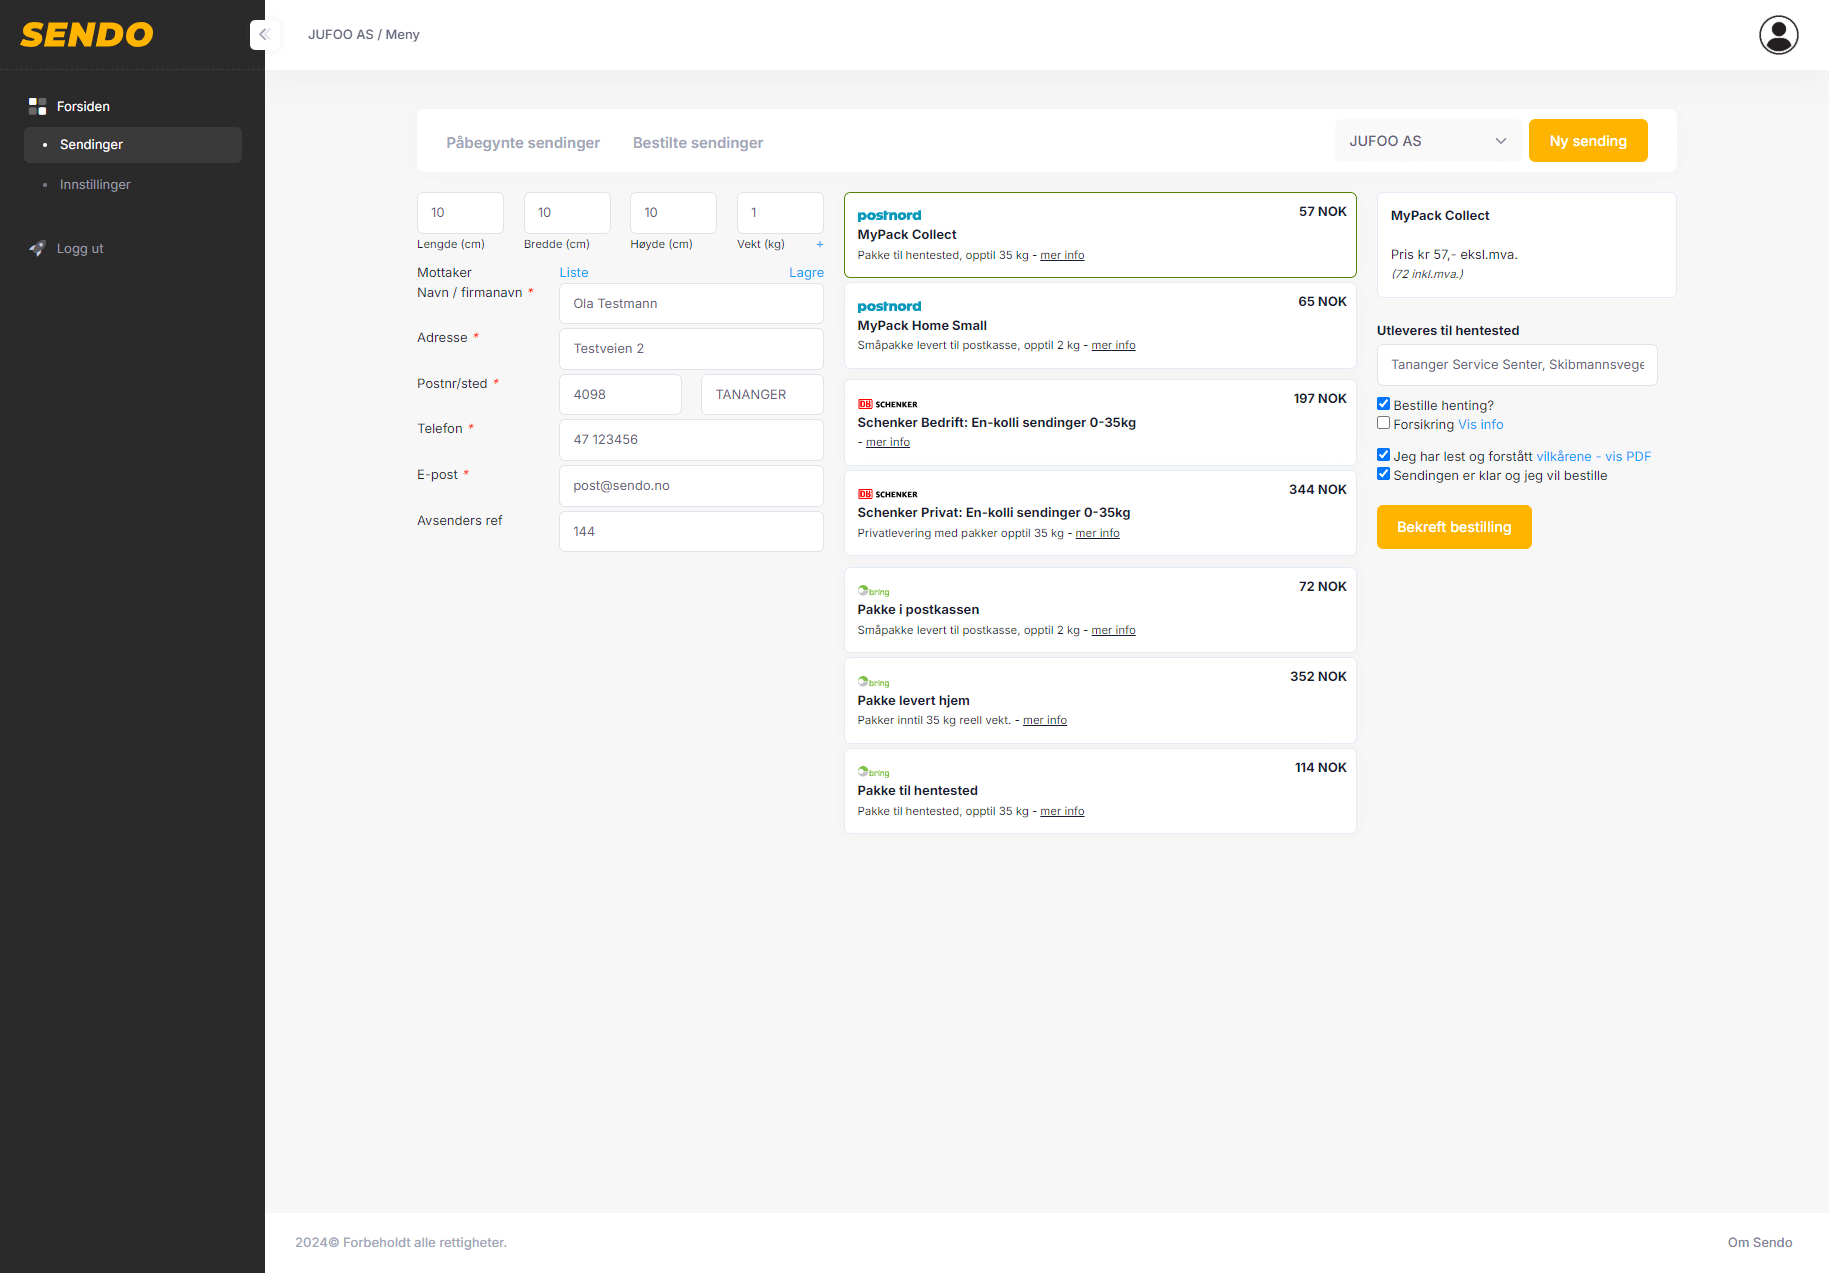The height and width of the screenshot is (1273, 1829).
Task: Select Schenker Bedrift 197 NOK option
Action: pos(1100,423)
